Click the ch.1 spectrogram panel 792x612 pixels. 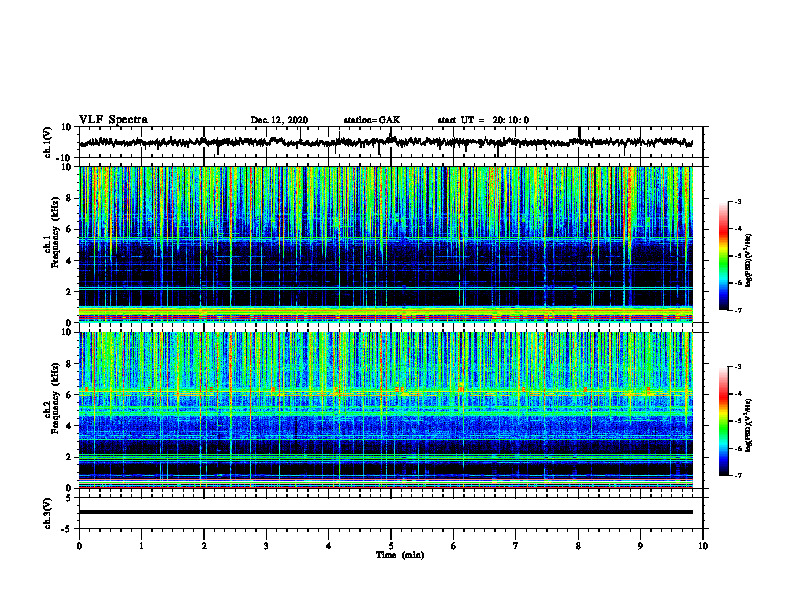(386, 244)
